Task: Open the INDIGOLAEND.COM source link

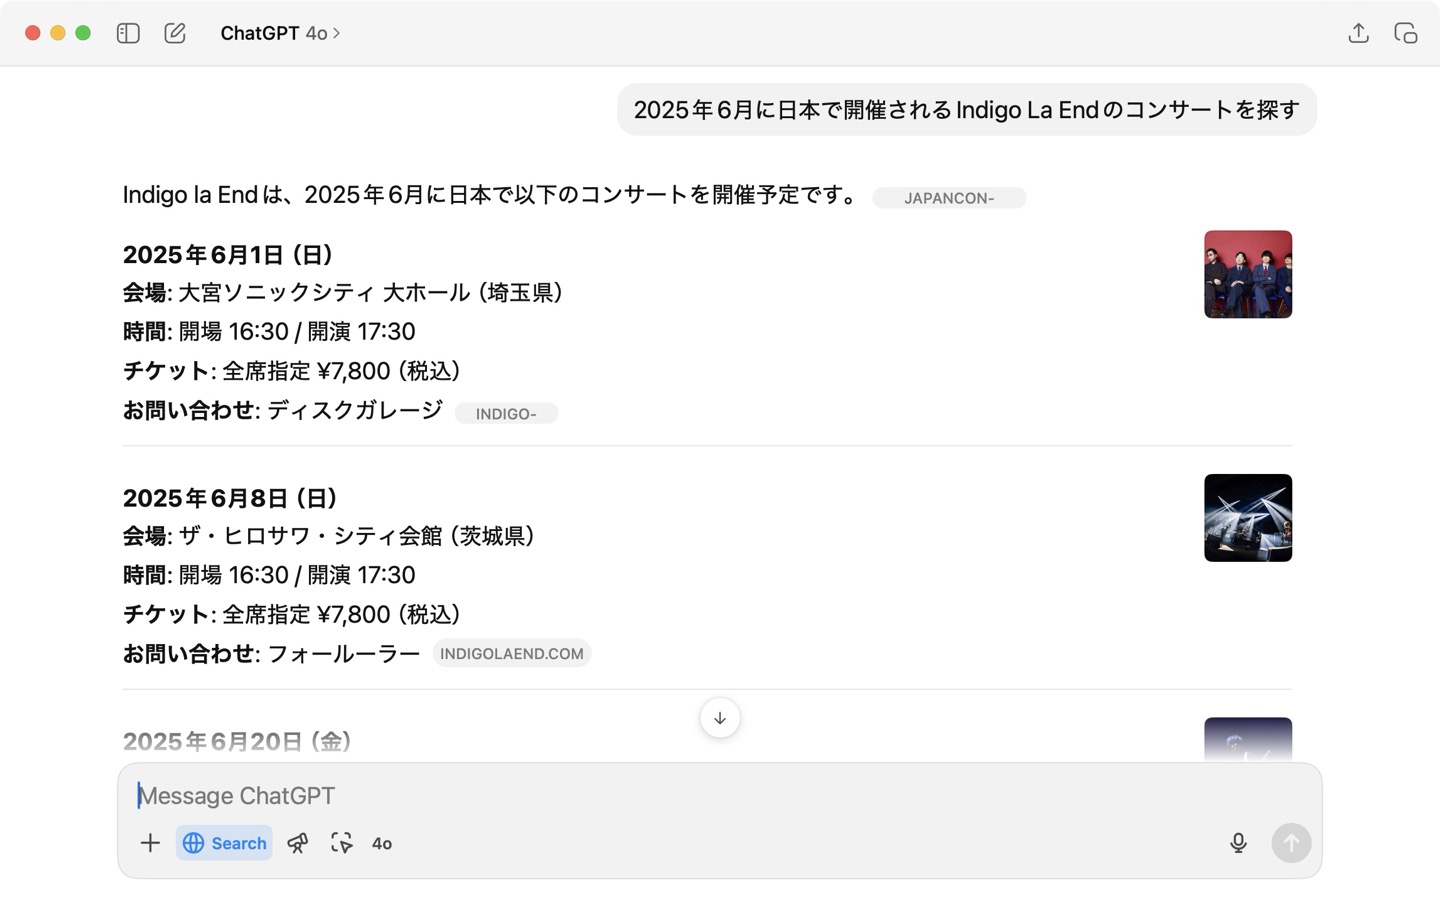Action: pyautogui.click(x=511, y=654)
